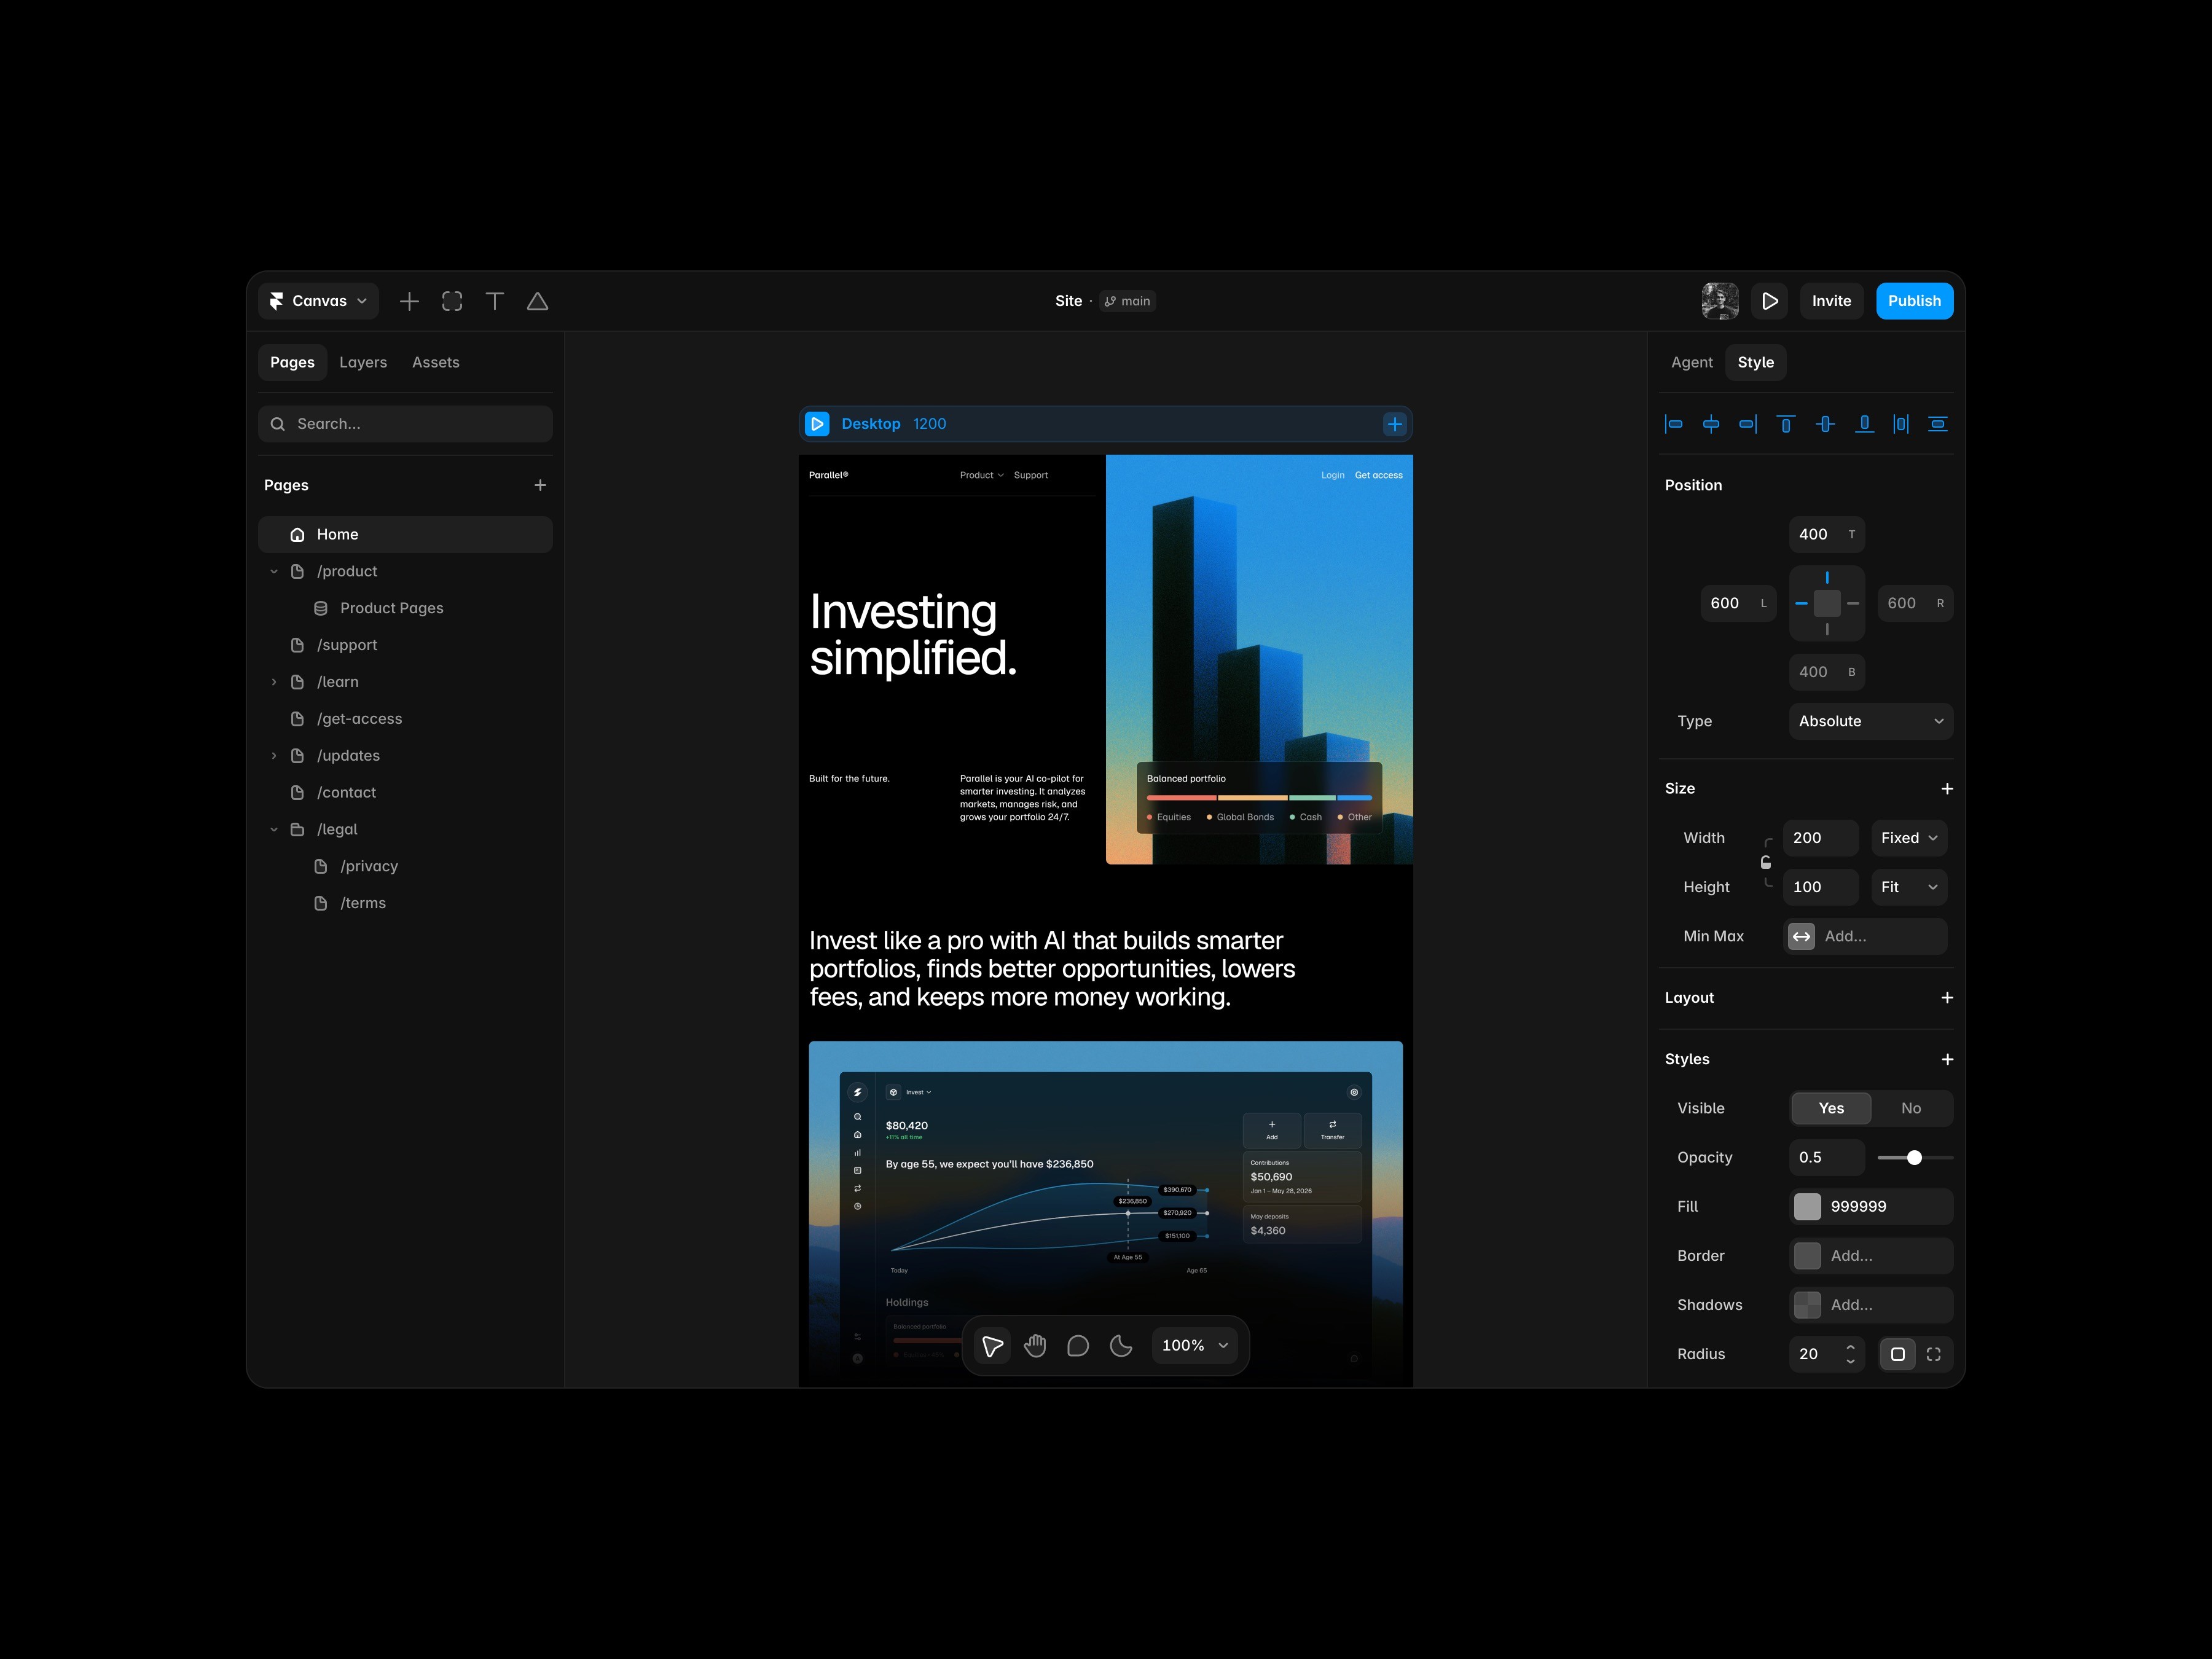Switch to the Agent tab
Viewport: 2212px width, 1659px height.
tap(1692, 362)
